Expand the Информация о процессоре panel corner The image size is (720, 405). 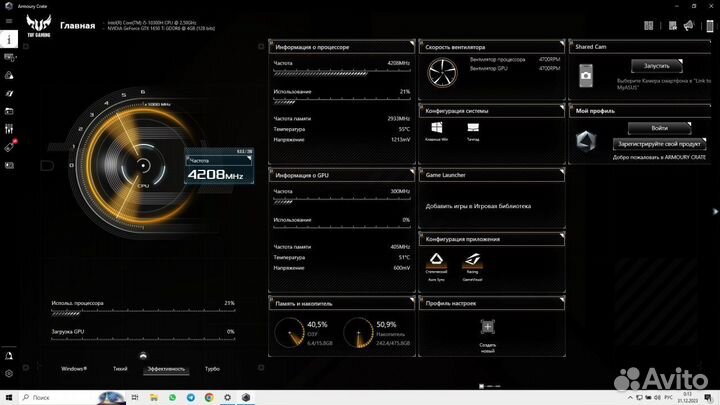click(x=411, y=44)
